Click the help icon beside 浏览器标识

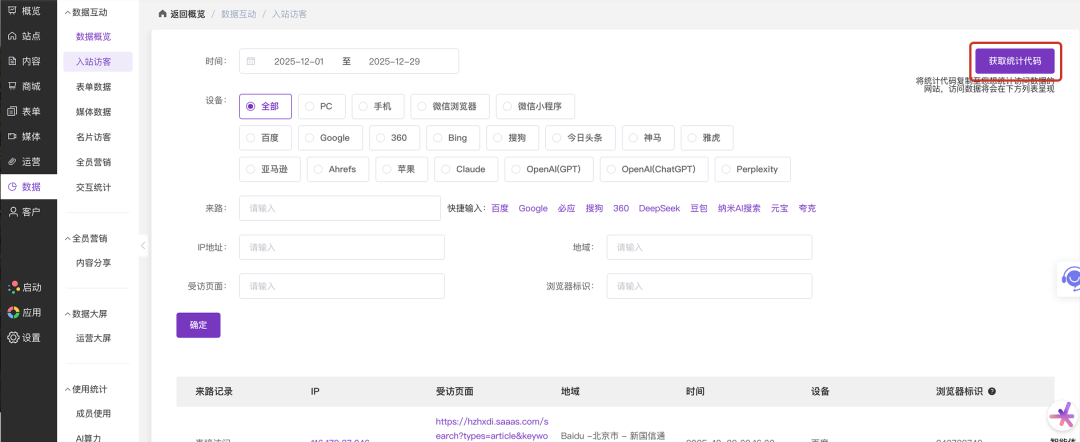coord(991,392)
